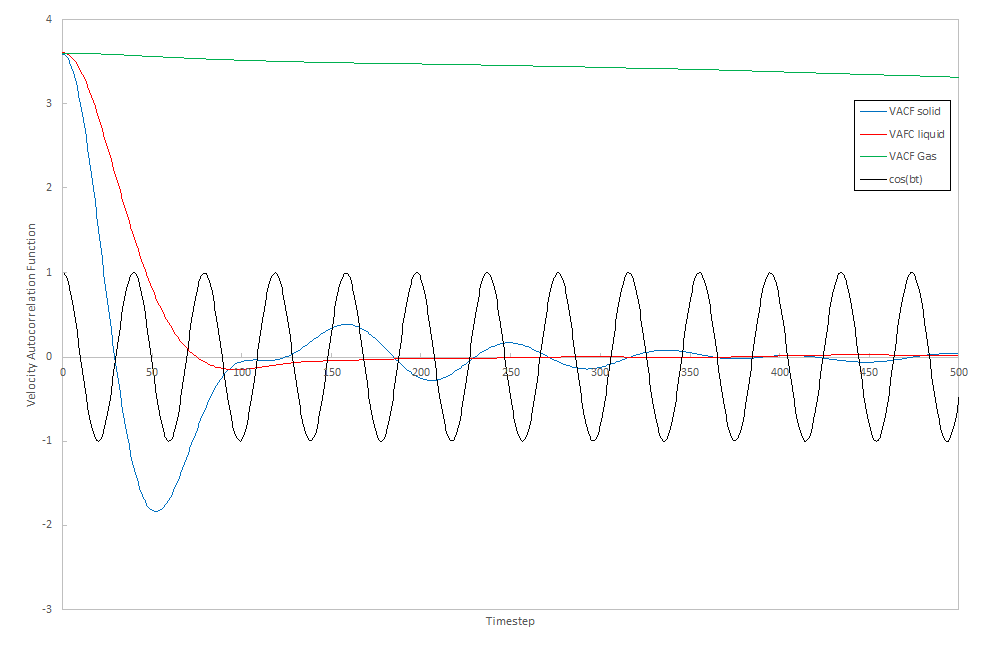Click the green line swatch in legend
The image size is (987, 648).
[873, 157]
